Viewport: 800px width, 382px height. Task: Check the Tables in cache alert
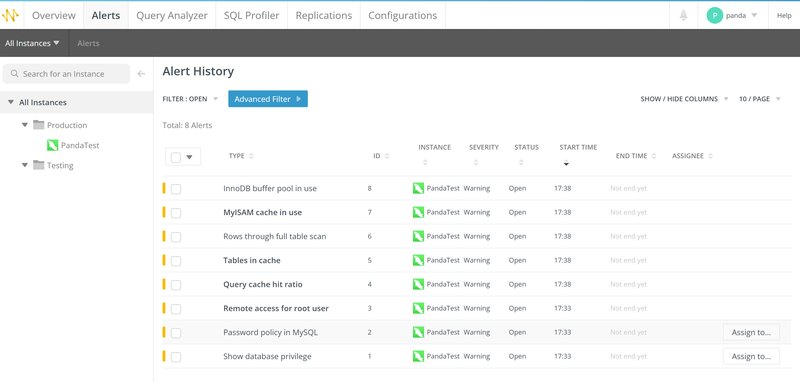(x=176, y=261)
